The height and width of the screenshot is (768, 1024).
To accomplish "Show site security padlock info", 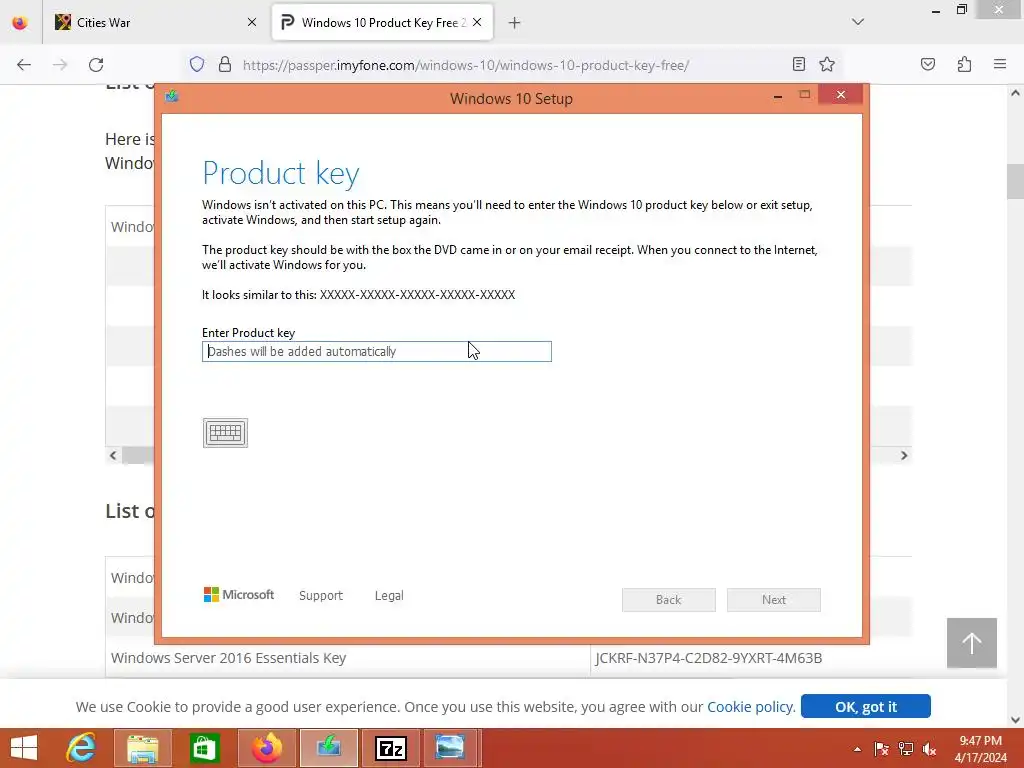I will (x=225, y=65).
